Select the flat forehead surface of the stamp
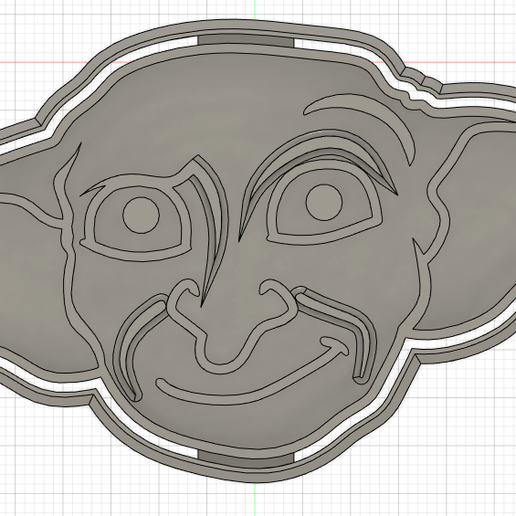516x516 pixels. click(213, 110)
